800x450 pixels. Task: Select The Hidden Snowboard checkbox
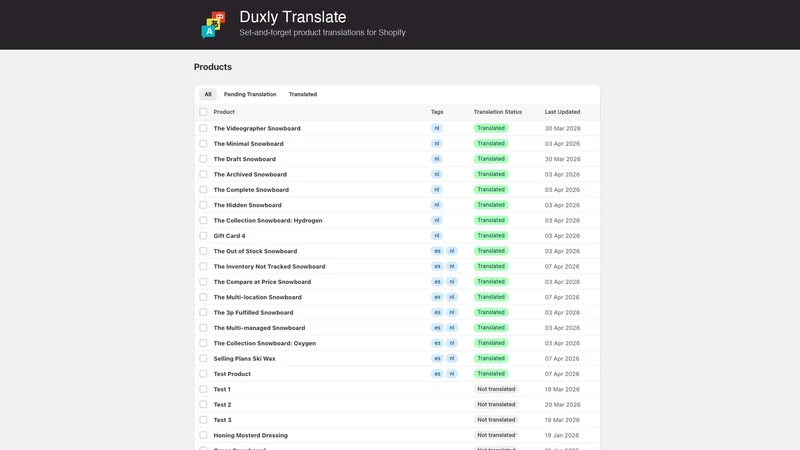[203, 205]
